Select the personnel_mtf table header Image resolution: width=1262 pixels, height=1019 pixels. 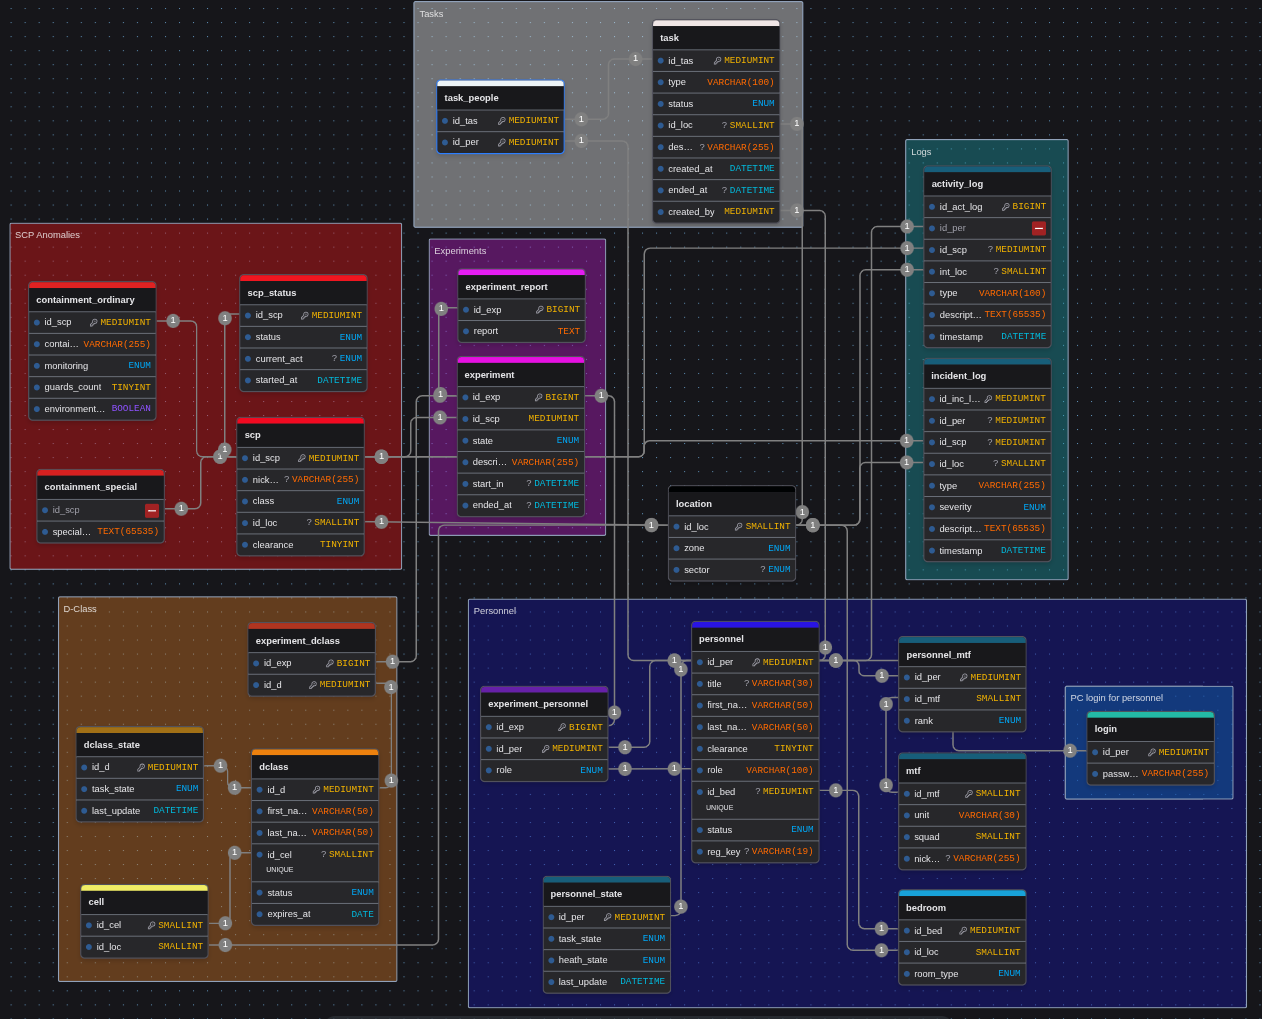point(962,655)
